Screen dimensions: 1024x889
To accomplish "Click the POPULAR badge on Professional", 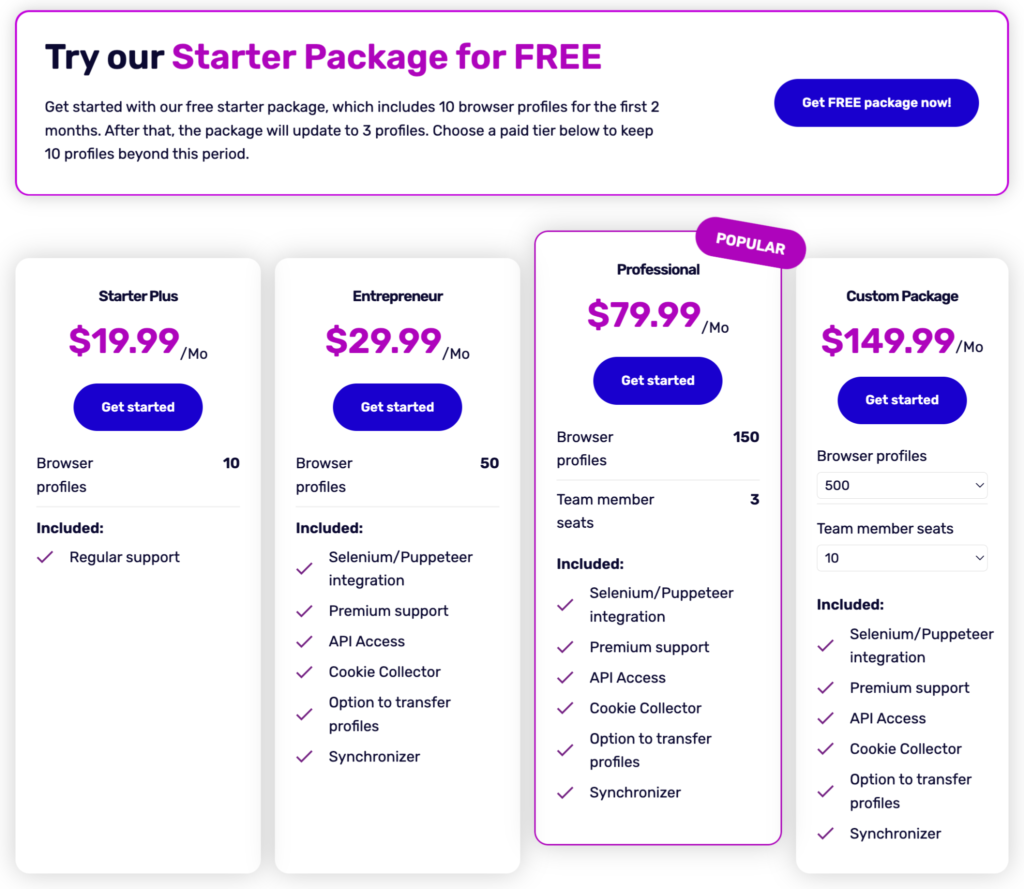I will [751, 243].
